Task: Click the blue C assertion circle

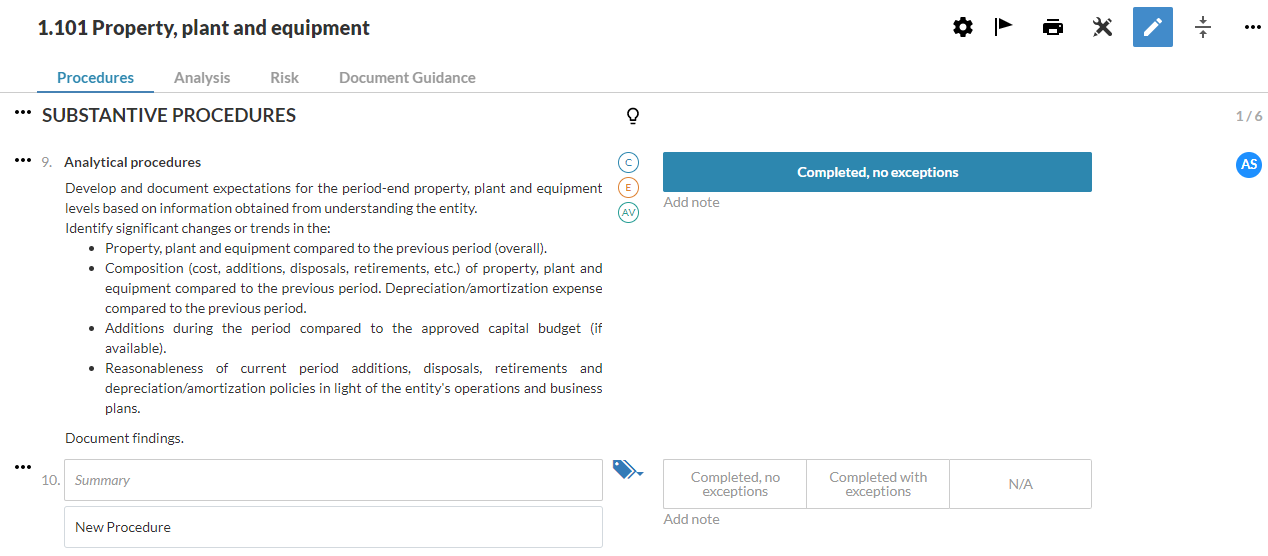Action: click(x=629, y=162)
